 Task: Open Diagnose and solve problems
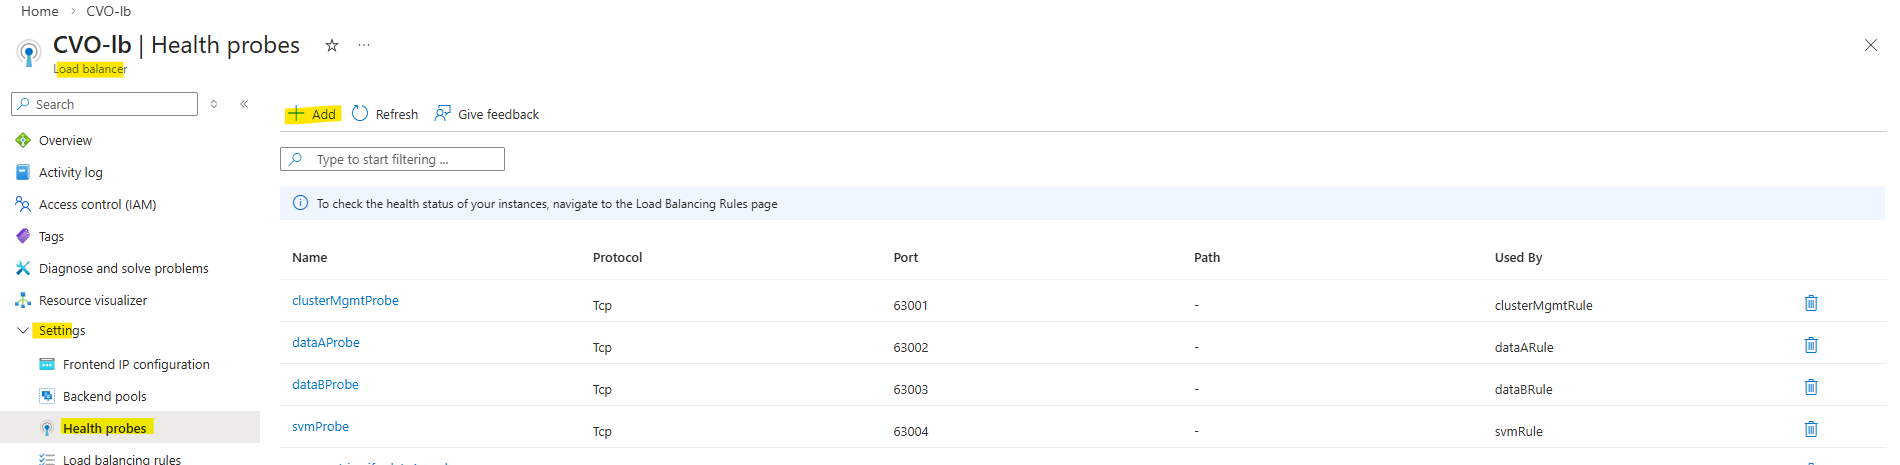(123, 268)
